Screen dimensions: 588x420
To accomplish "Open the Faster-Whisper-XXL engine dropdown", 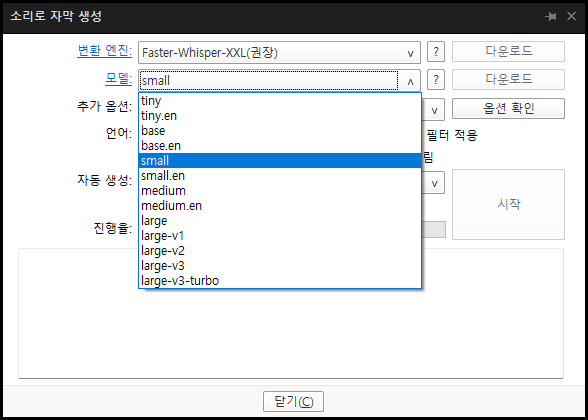I will pyautogui.click(x=279, y=52).
